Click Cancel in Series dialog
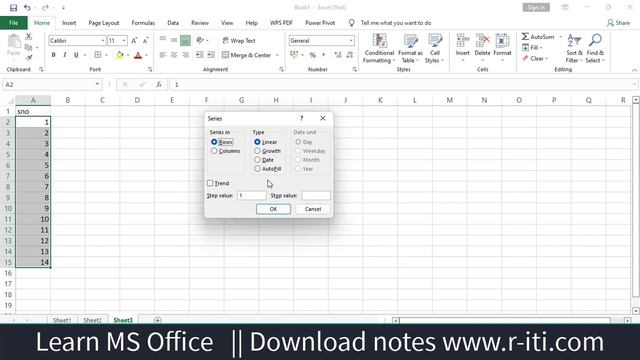The height and width of the screenshot is (360, 640). [313, 209]
